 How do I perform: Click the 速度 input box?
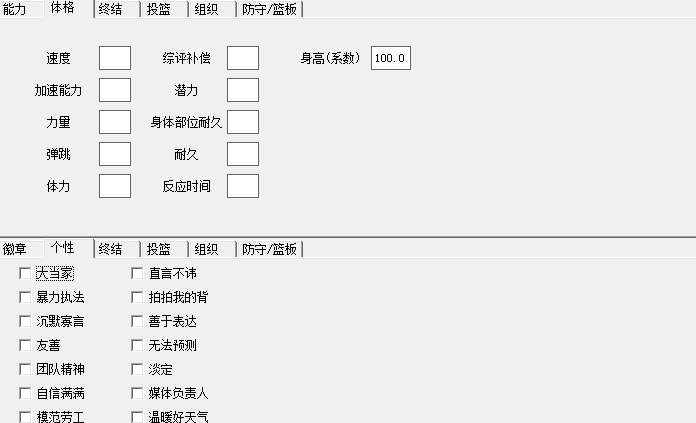pos(115,58)
